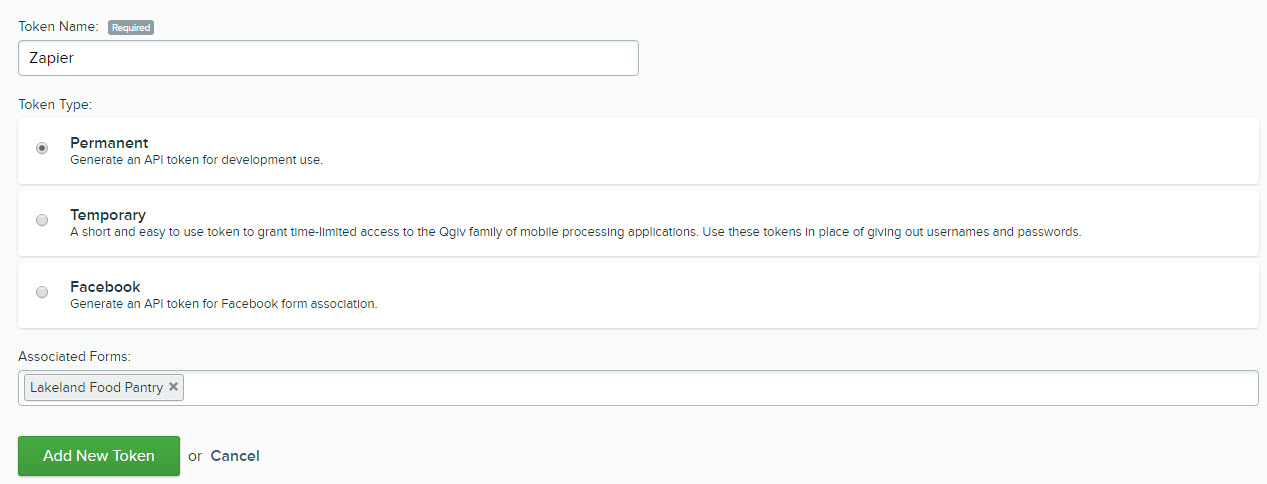
Task: Select the Permanent token type radio
Action: (x=42, y=148)
